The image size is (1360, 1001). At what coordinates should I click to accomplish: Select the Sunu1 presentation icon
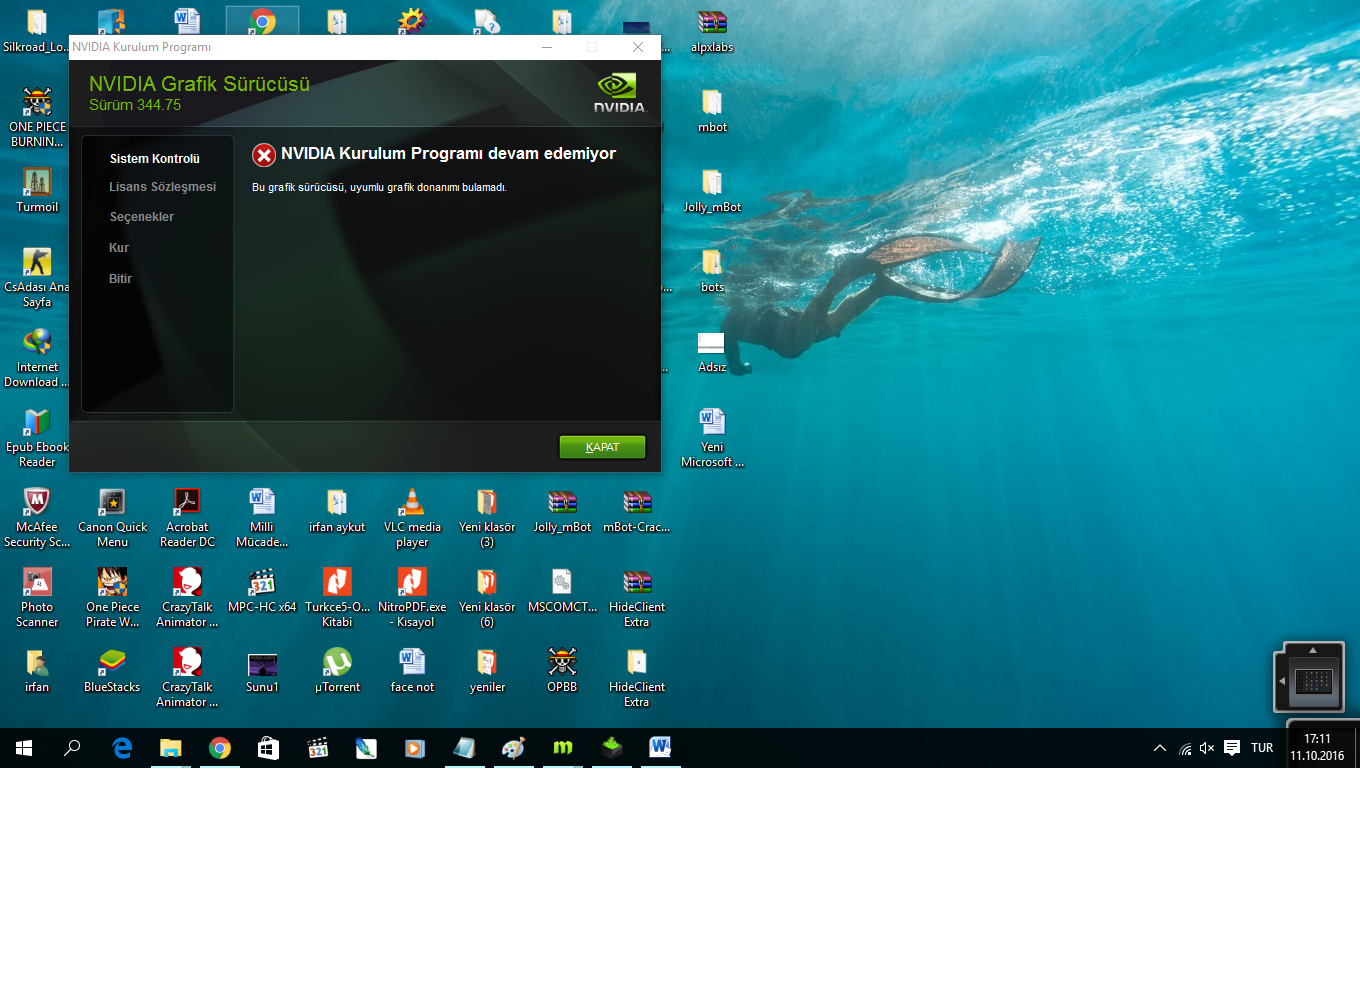click(x=262, y=670)
